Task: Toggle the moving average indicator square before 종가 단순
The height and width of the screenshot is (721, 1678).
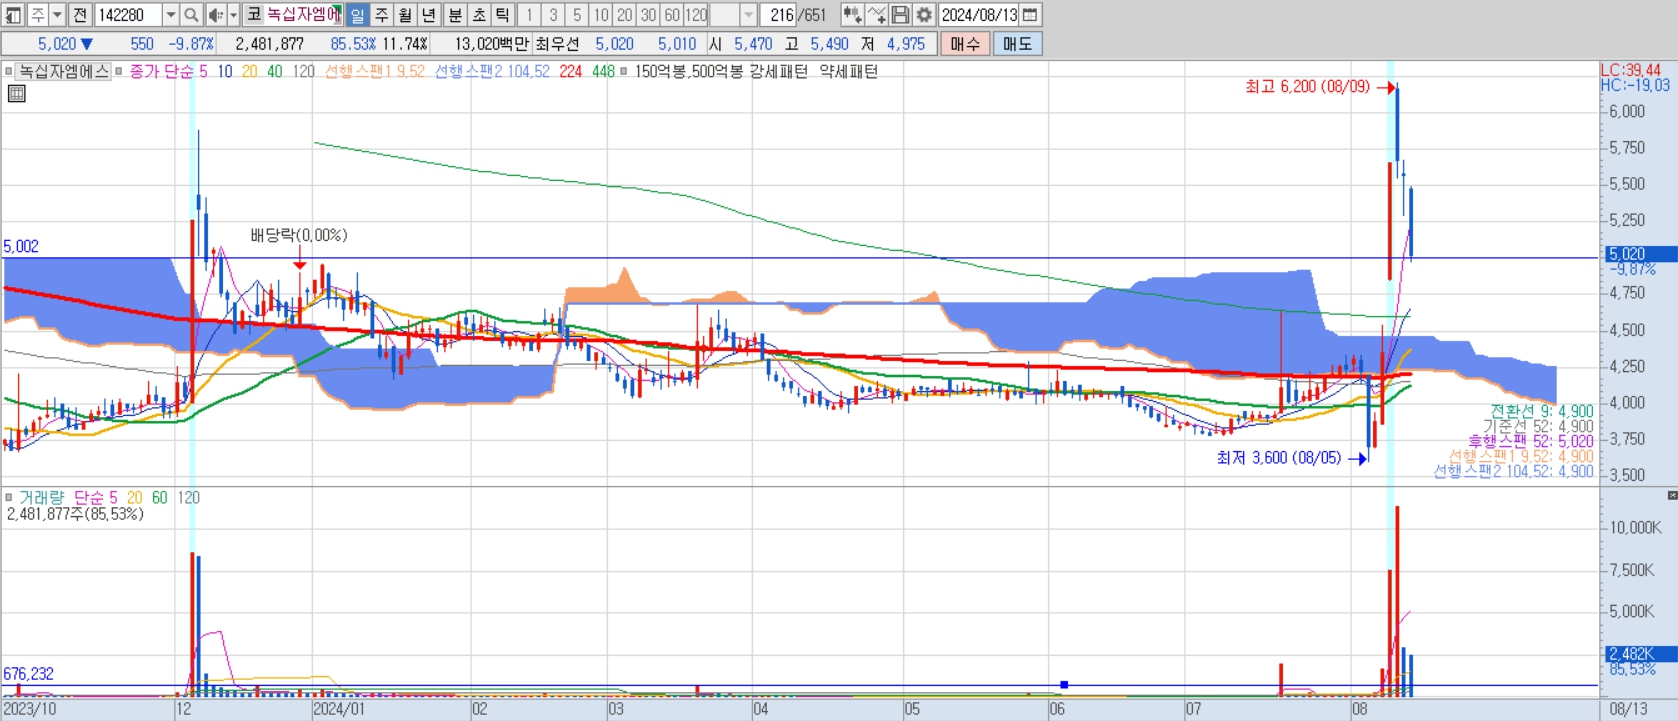Action: tap(119, 71)
